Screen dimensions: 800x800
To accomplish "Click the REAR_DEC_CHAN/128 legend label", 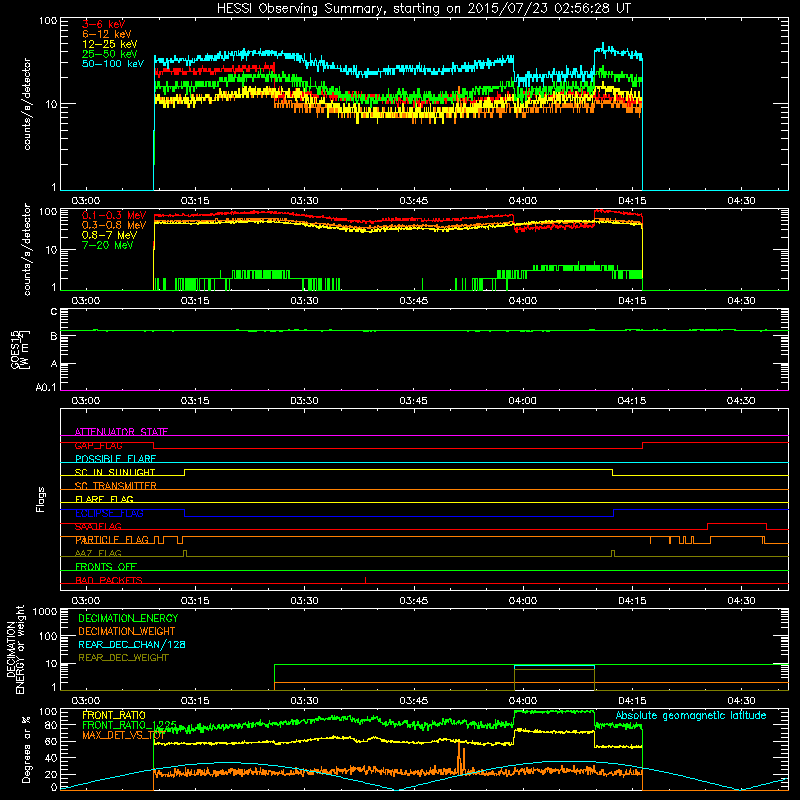I will point(132,644).
